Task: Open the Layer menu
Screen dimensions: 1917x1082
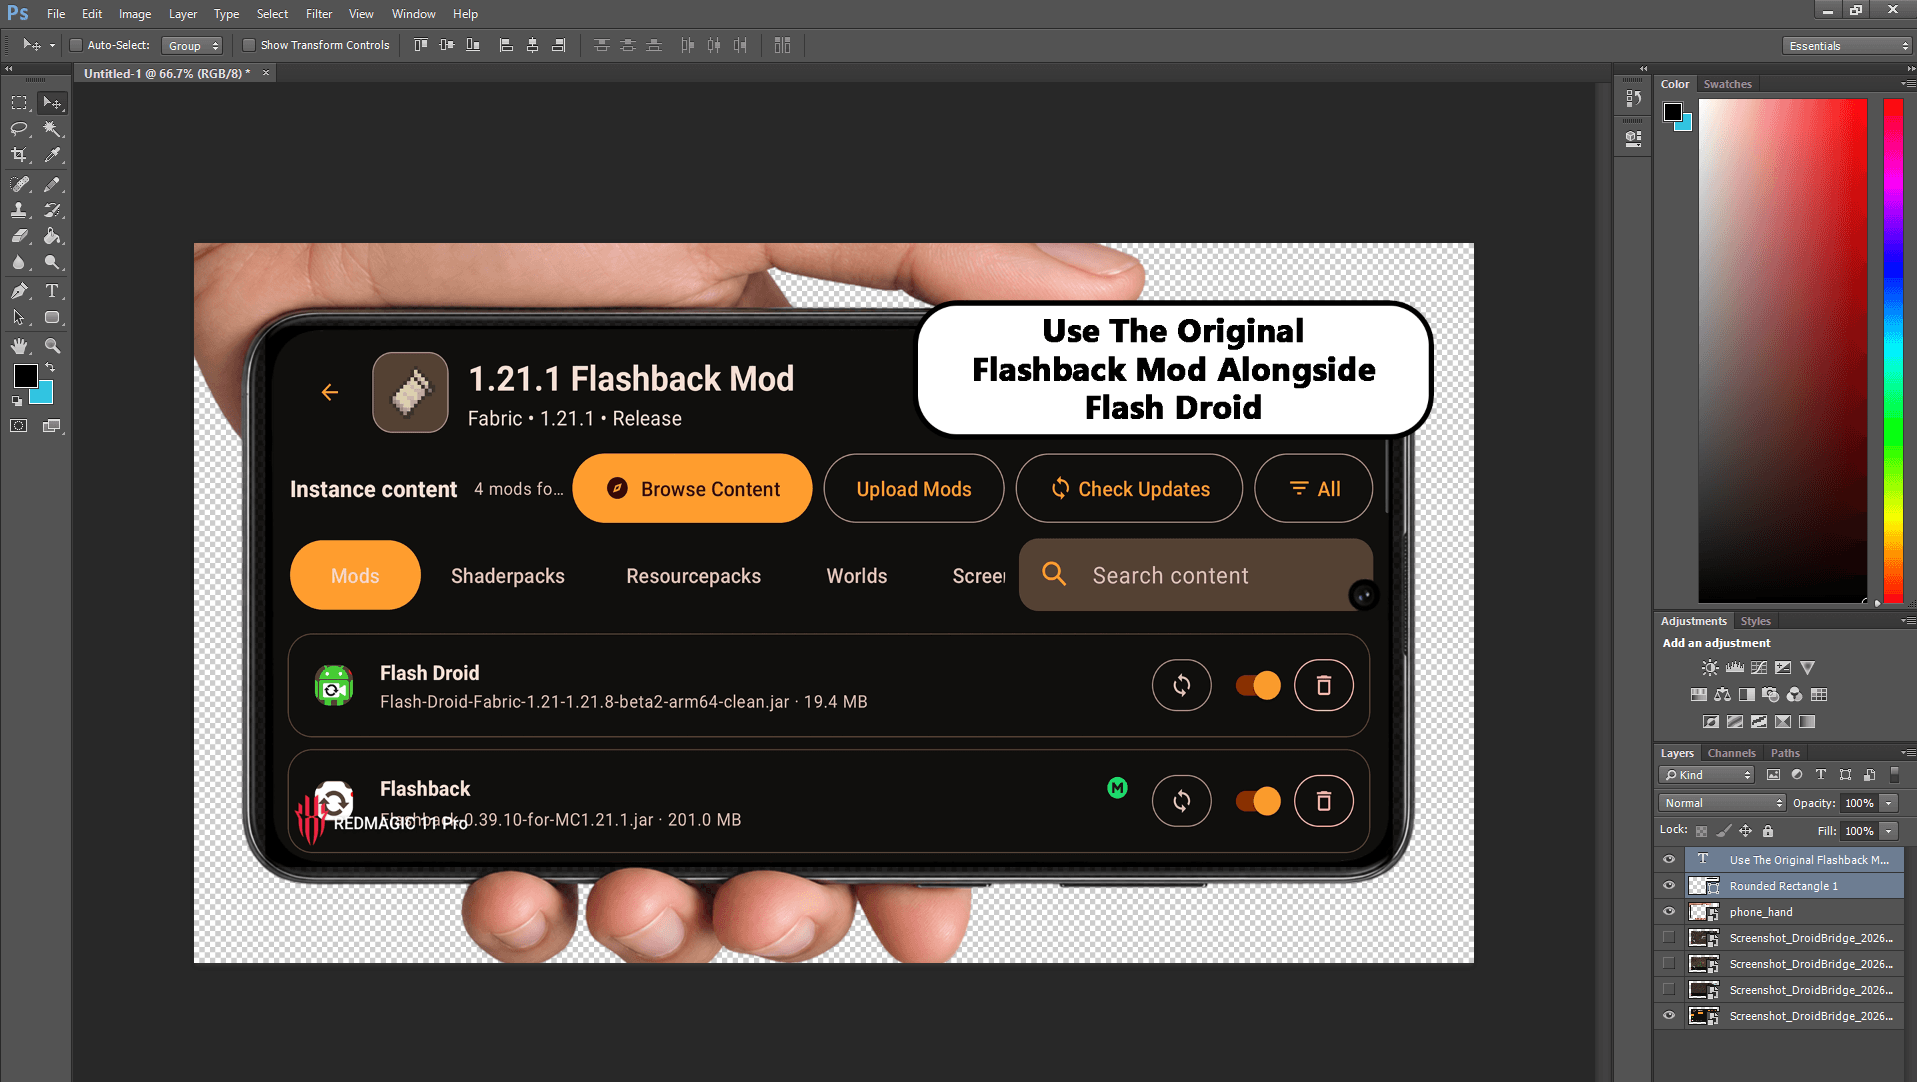Action: pos(182,14)
